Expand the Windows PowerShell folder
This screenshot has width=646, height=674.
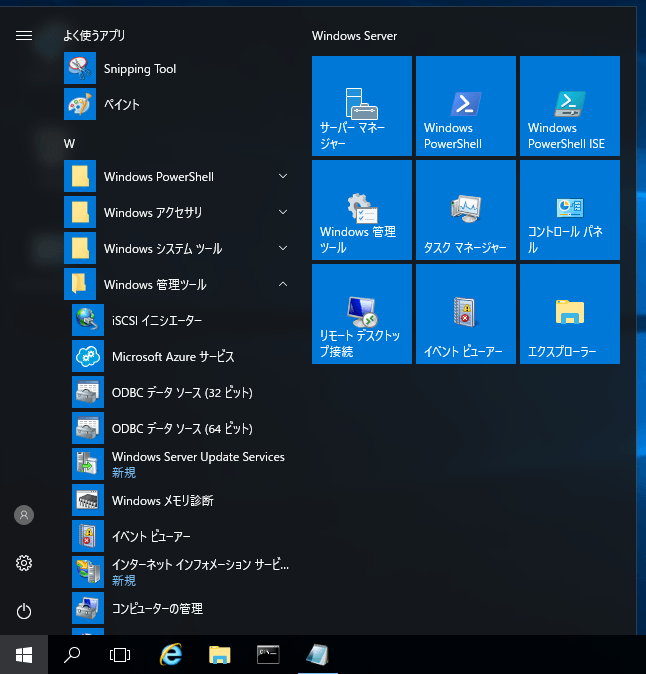176,177
